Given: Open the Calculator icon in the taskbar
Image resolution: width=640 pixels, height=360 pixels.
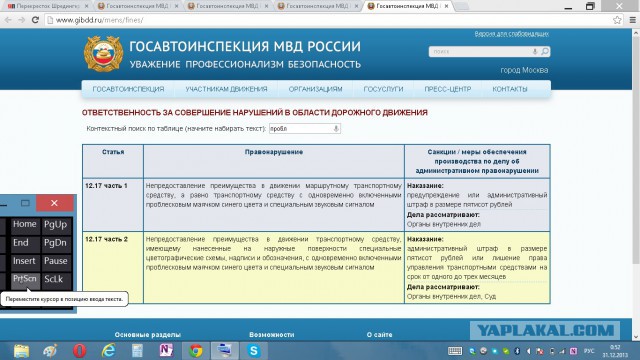Looking at the screenshot, I should [x=137, y=351].
